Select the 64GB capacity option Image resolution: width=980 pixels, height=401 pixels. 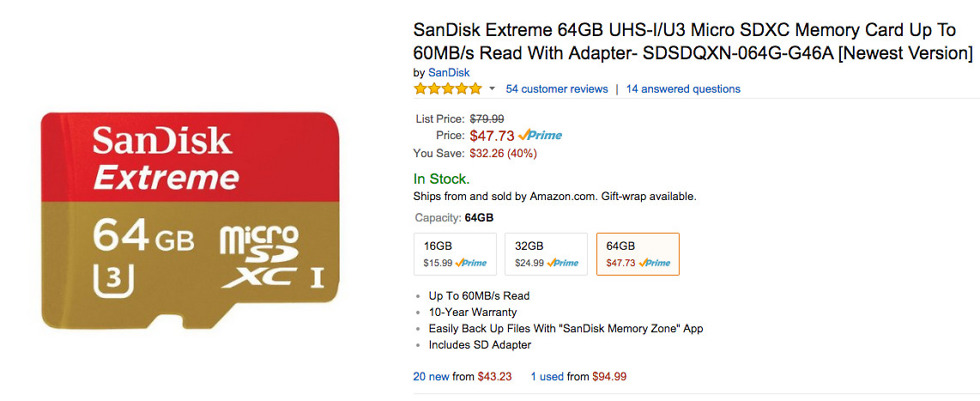[x=638, y=254]
